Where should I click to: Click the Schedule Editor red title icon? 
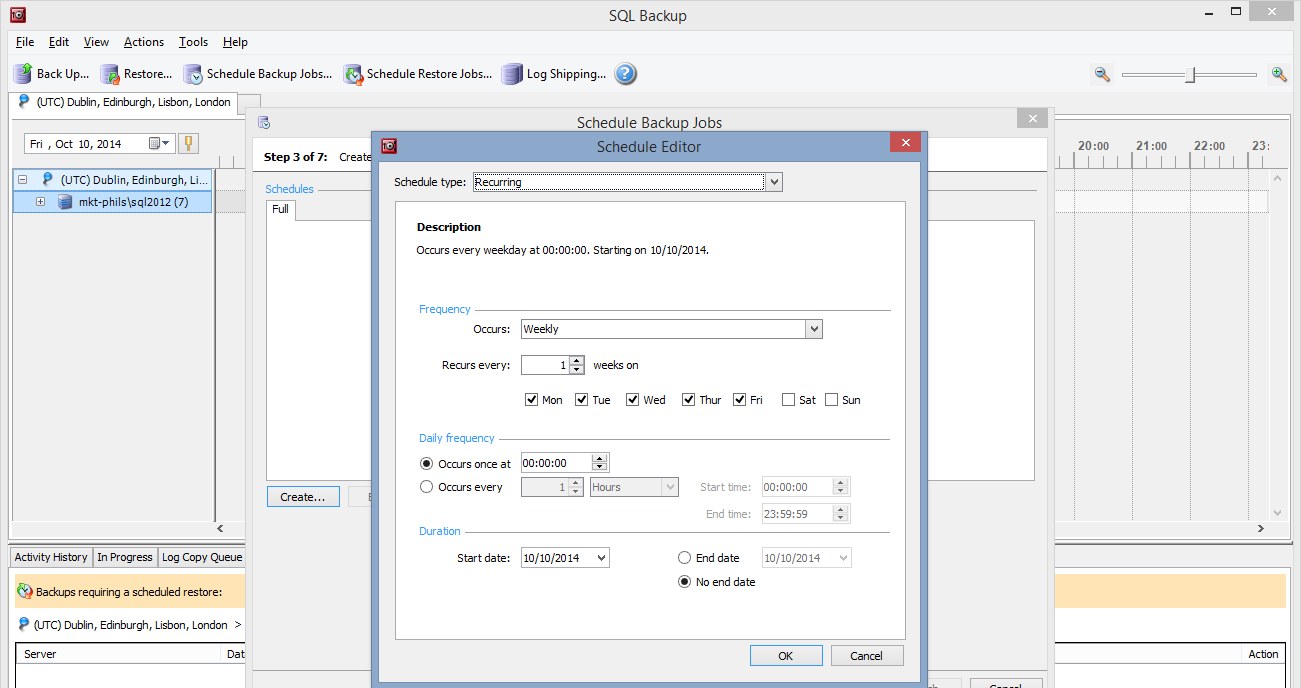click(389, 145)
